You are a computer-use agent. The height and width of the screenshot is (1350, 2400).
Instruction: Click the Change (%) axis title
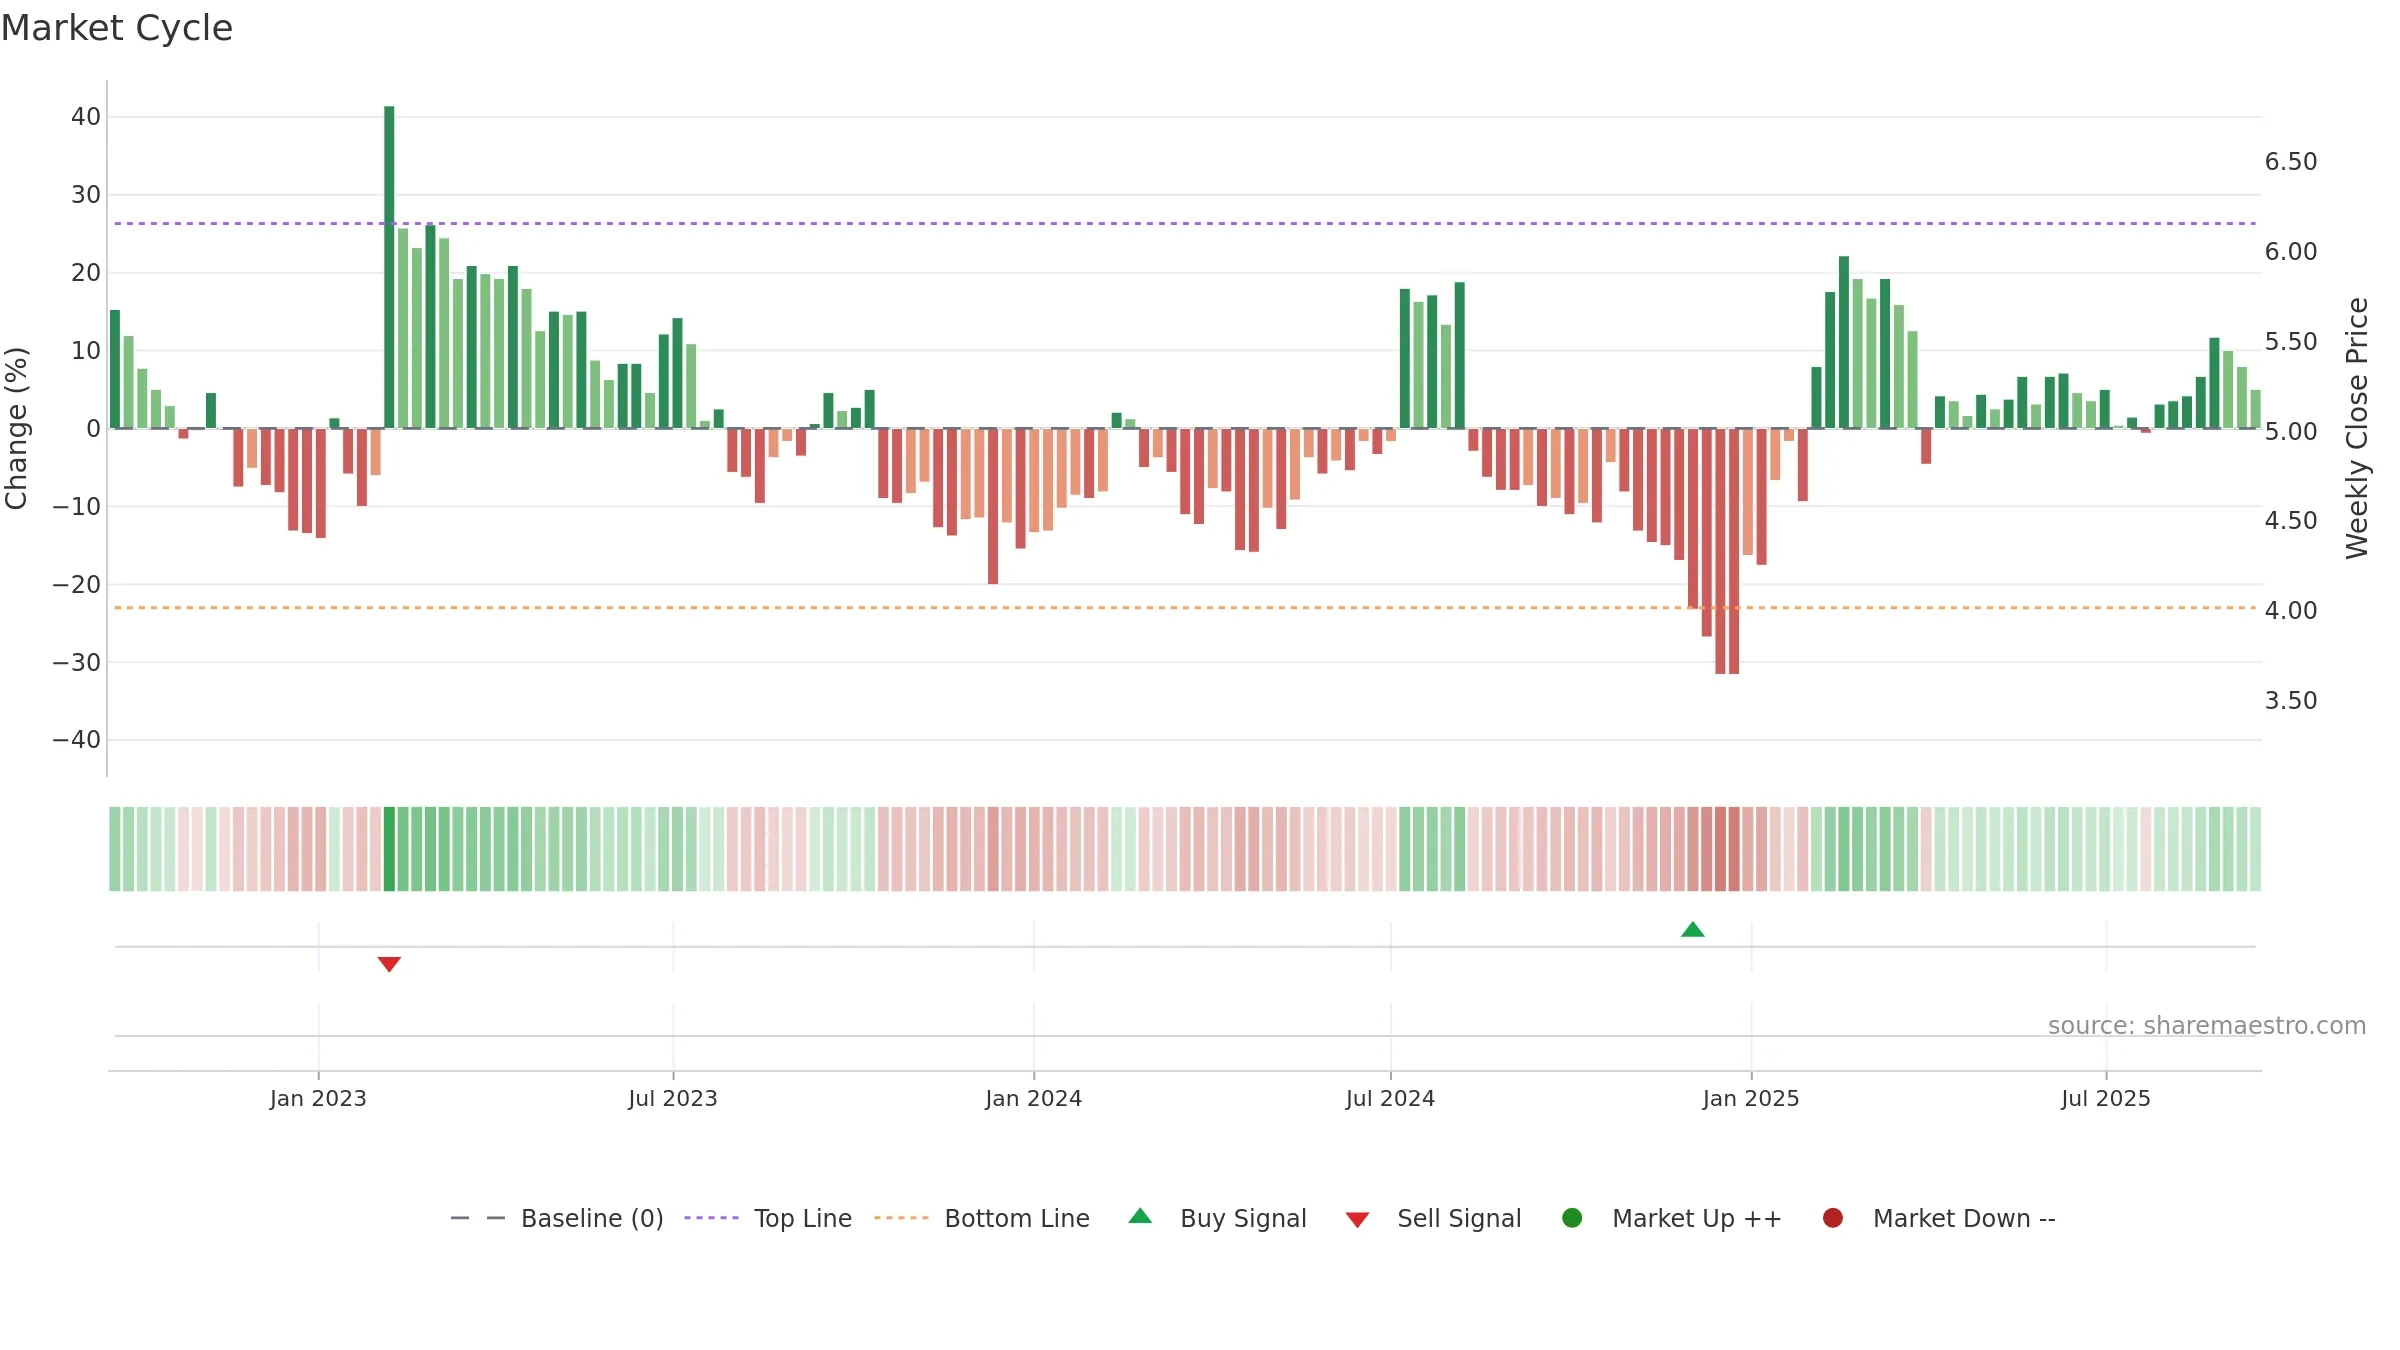(x=16, y=428)
